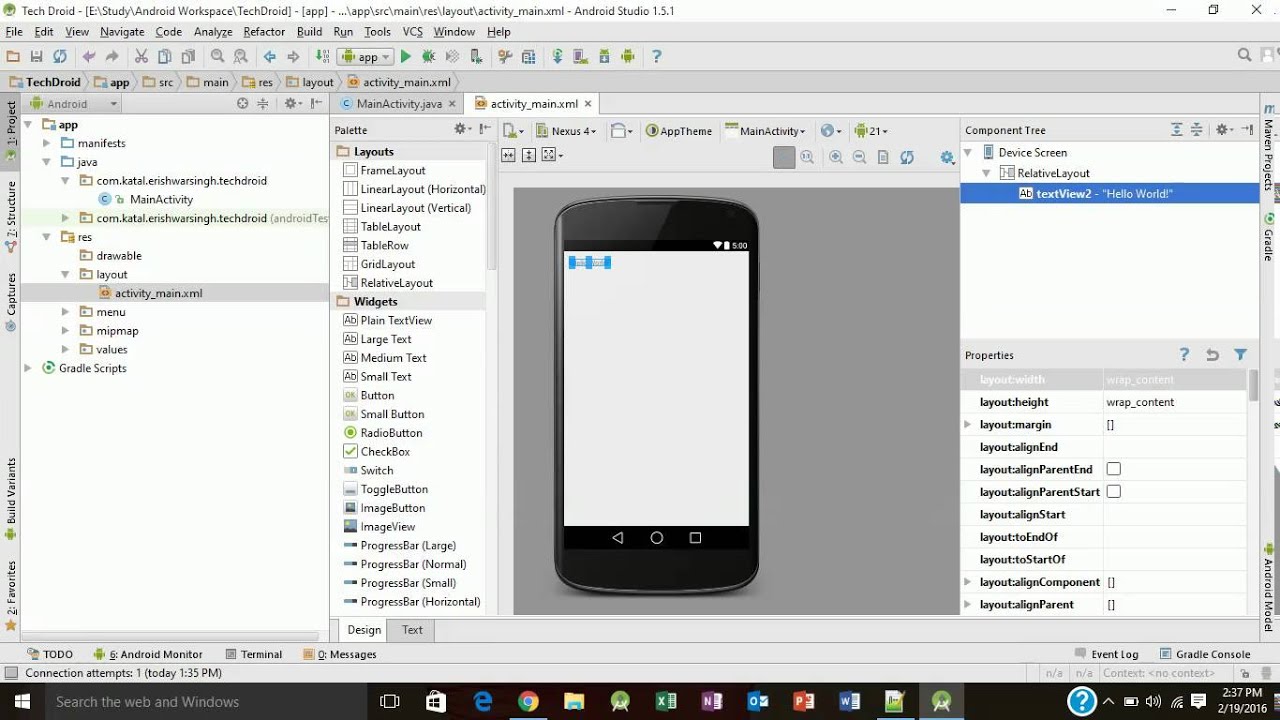This screenshot has height=720, width=1280.
Task: Open the Event Log
Action: point(1106,654)
